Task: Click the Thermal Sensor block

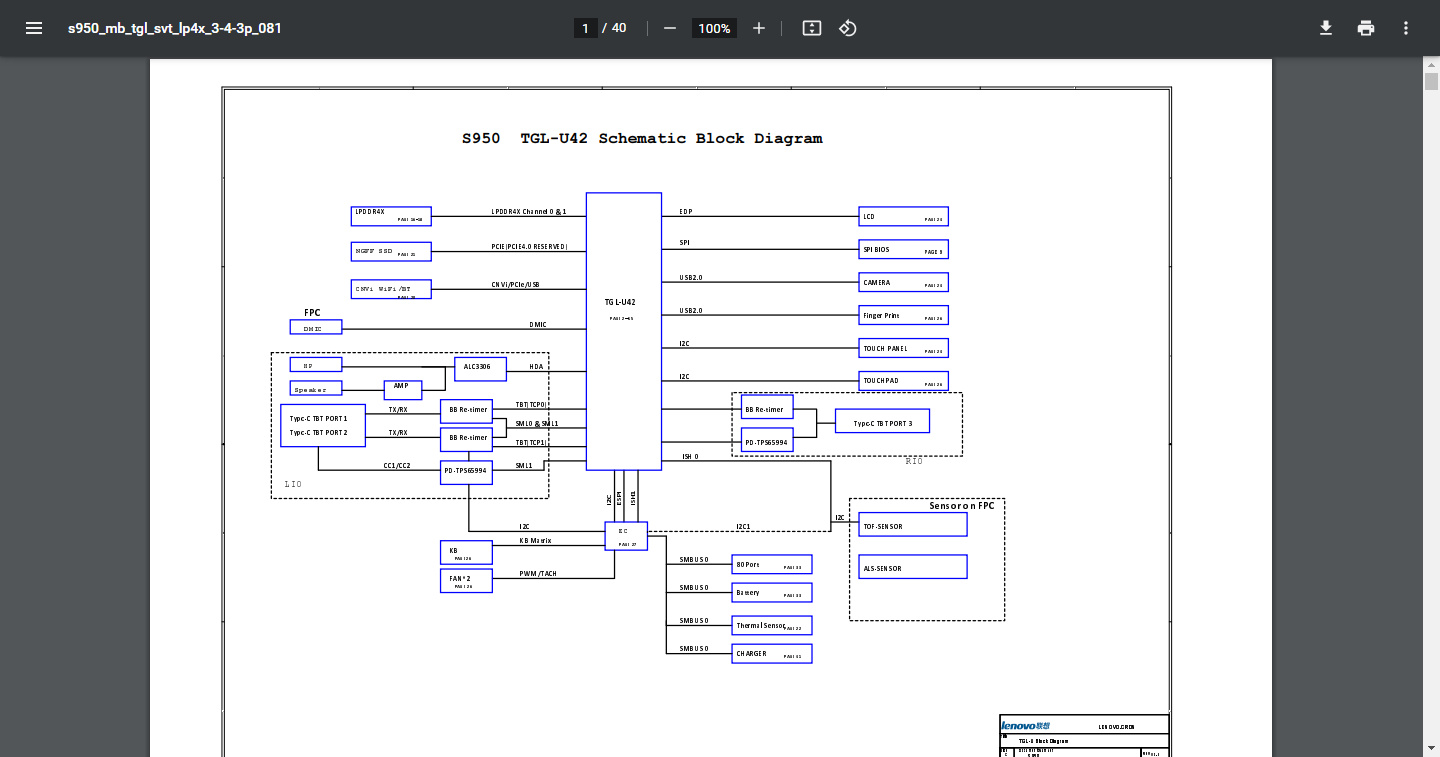Action: (x=772, y=625)
